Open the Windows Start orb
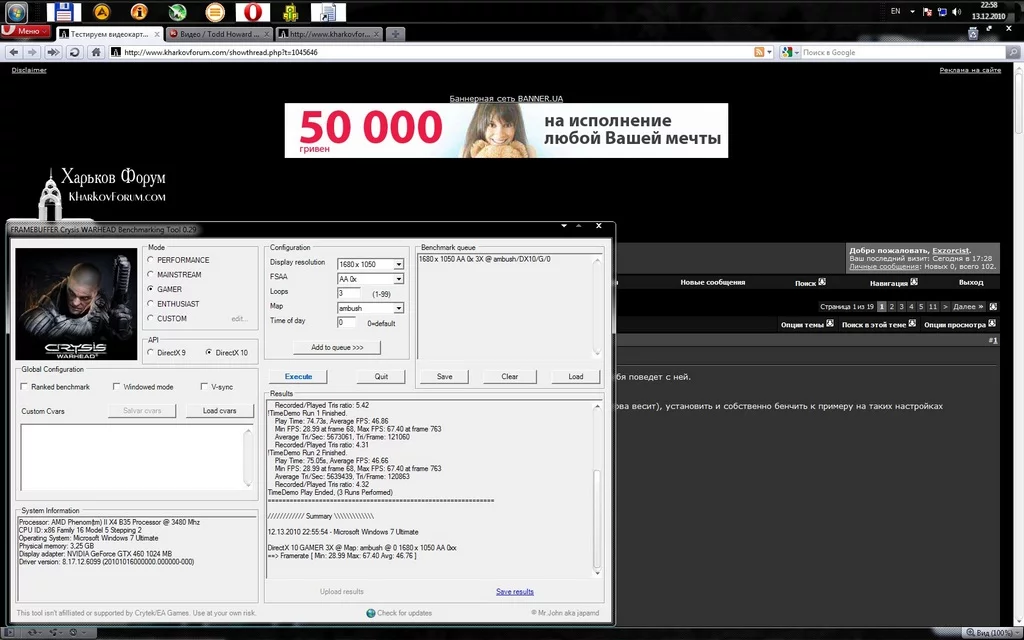The image size is (1024, 640). [x=16, y=12]
